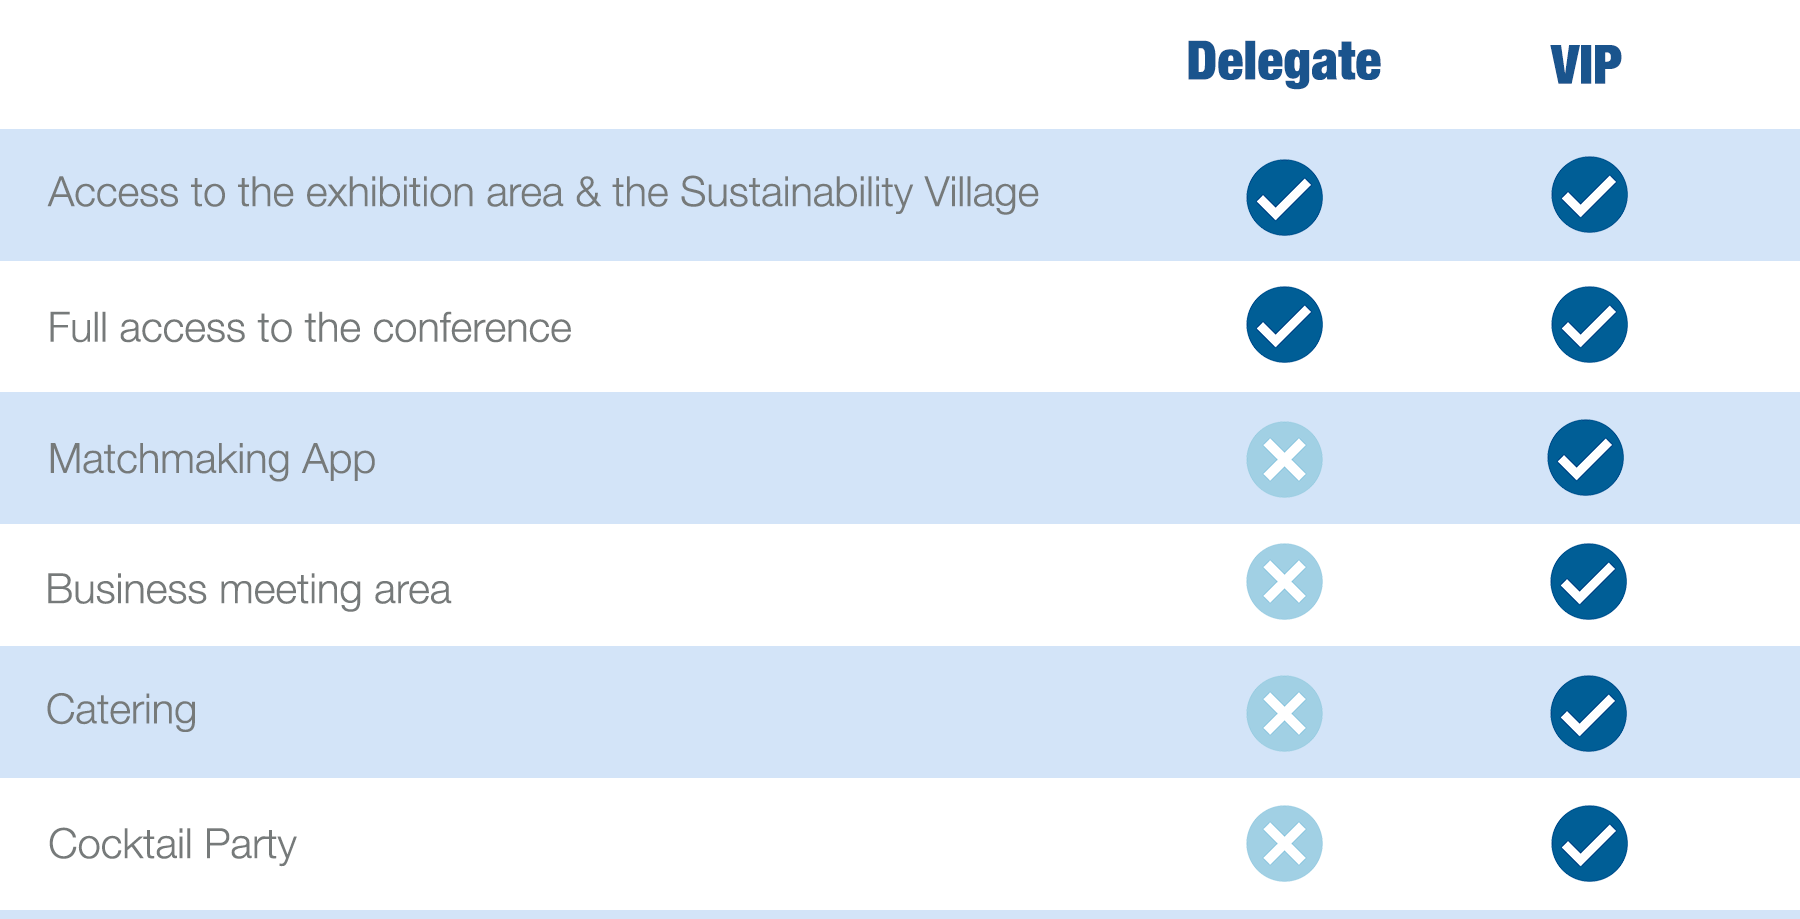
Task: Click VIP checkmark for full conference access
Action: pyautogui.click(x=1589, y=325)
